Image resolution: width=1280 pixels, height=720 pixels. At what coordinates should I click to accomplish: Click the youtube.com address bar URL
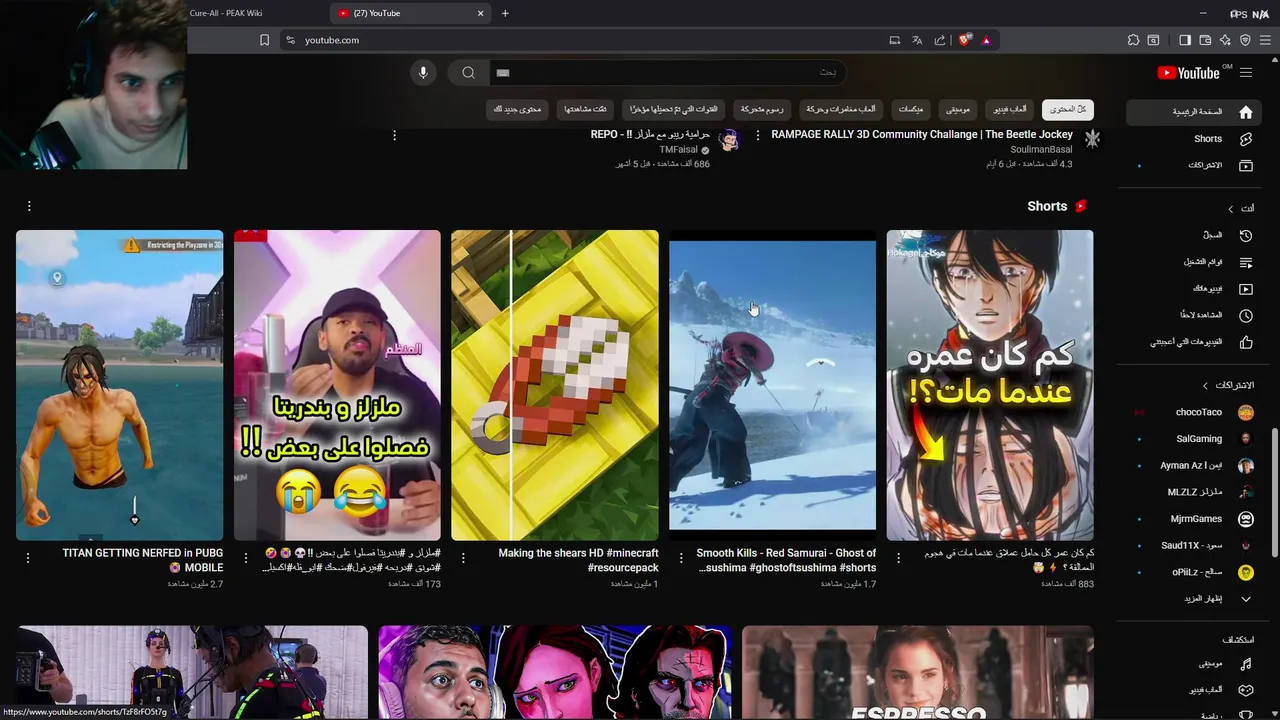[x=332, y=40]
